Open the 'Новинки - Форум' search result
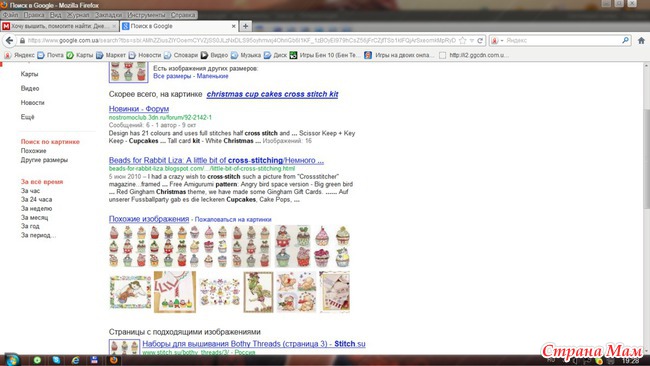The height and width of the screenshot is (366, 650). [x=139, y=109]
